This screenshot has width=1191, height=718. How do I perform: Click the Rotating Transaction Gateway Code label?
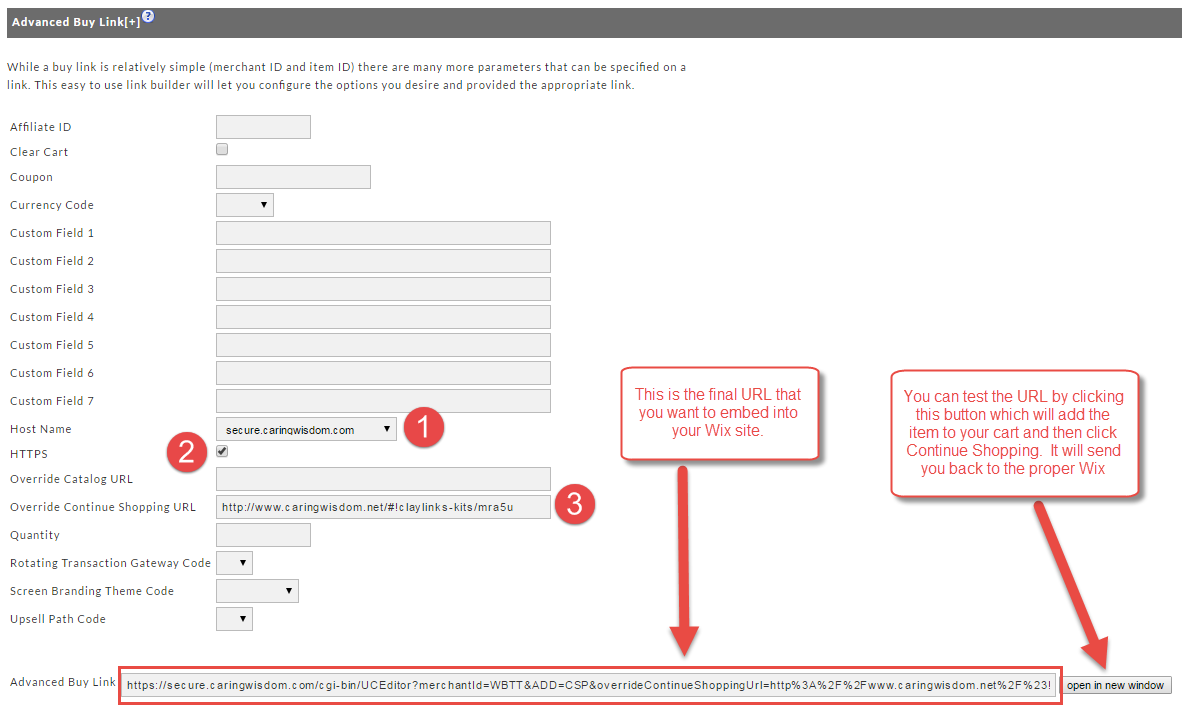(x=110, y=563)
